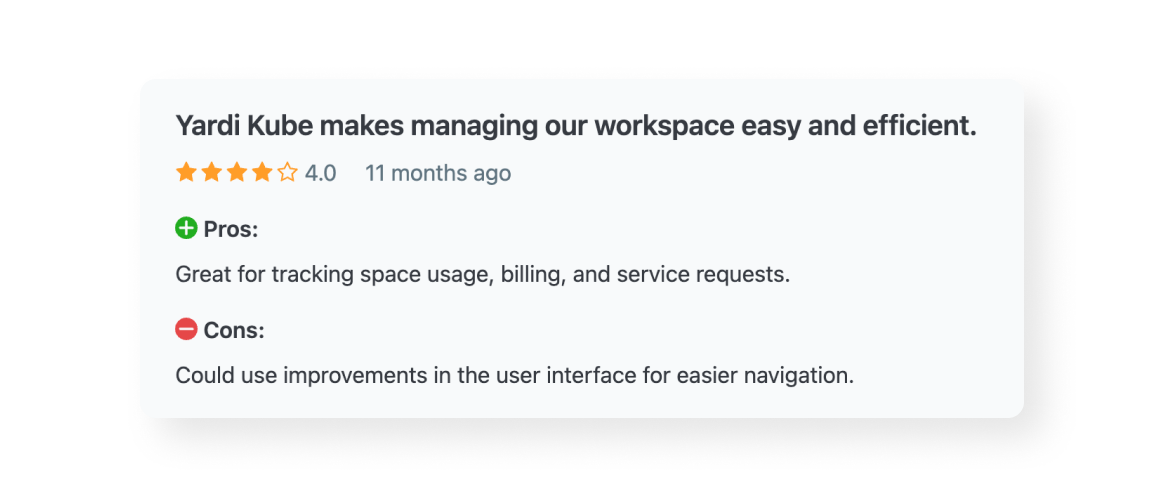Image resolution: width=1164 pixels, height=497 pixels.
Task: Click the red minus Cons icon
Action: [186, 329]
